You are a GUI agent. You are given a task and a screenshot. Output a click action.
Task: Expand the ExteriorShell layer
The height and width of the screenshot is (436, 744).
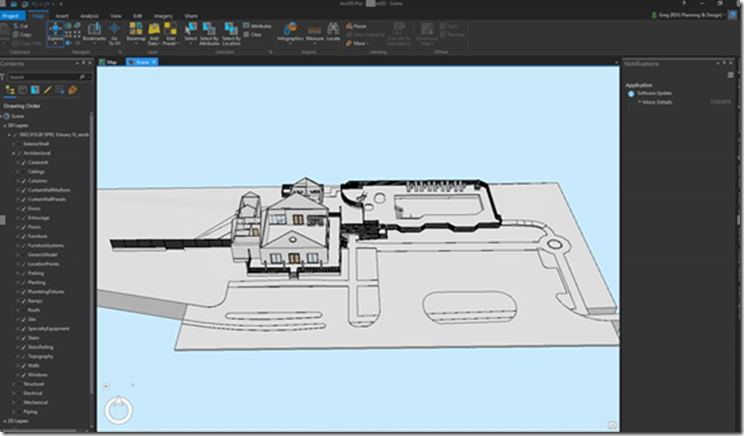[13, 144]
